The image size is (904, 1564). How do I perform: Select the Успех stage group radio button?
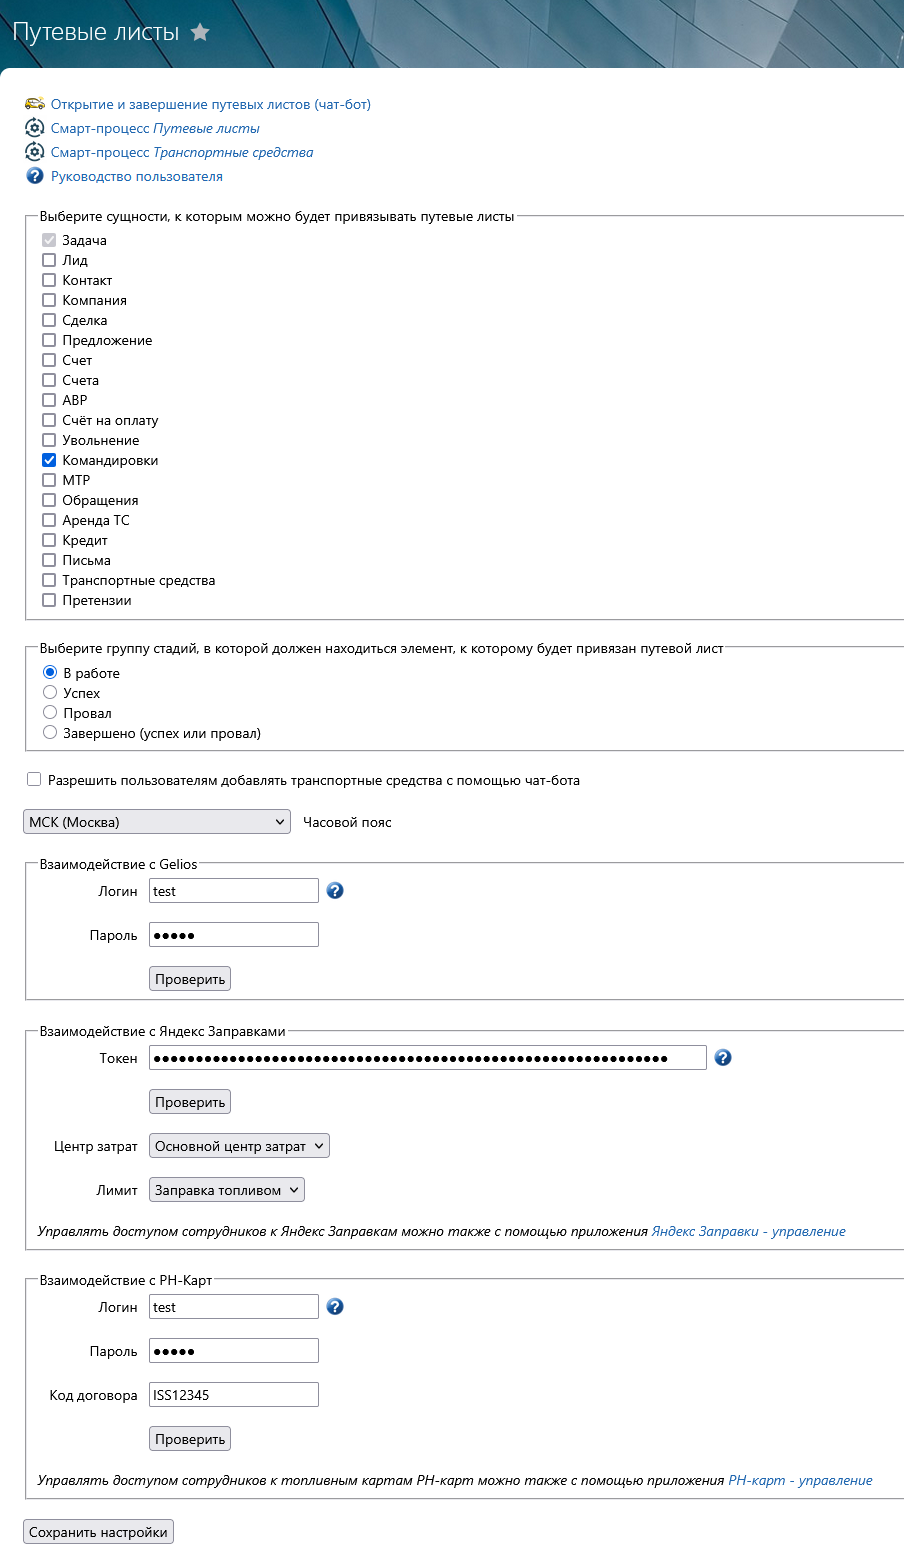click(50, 692)
